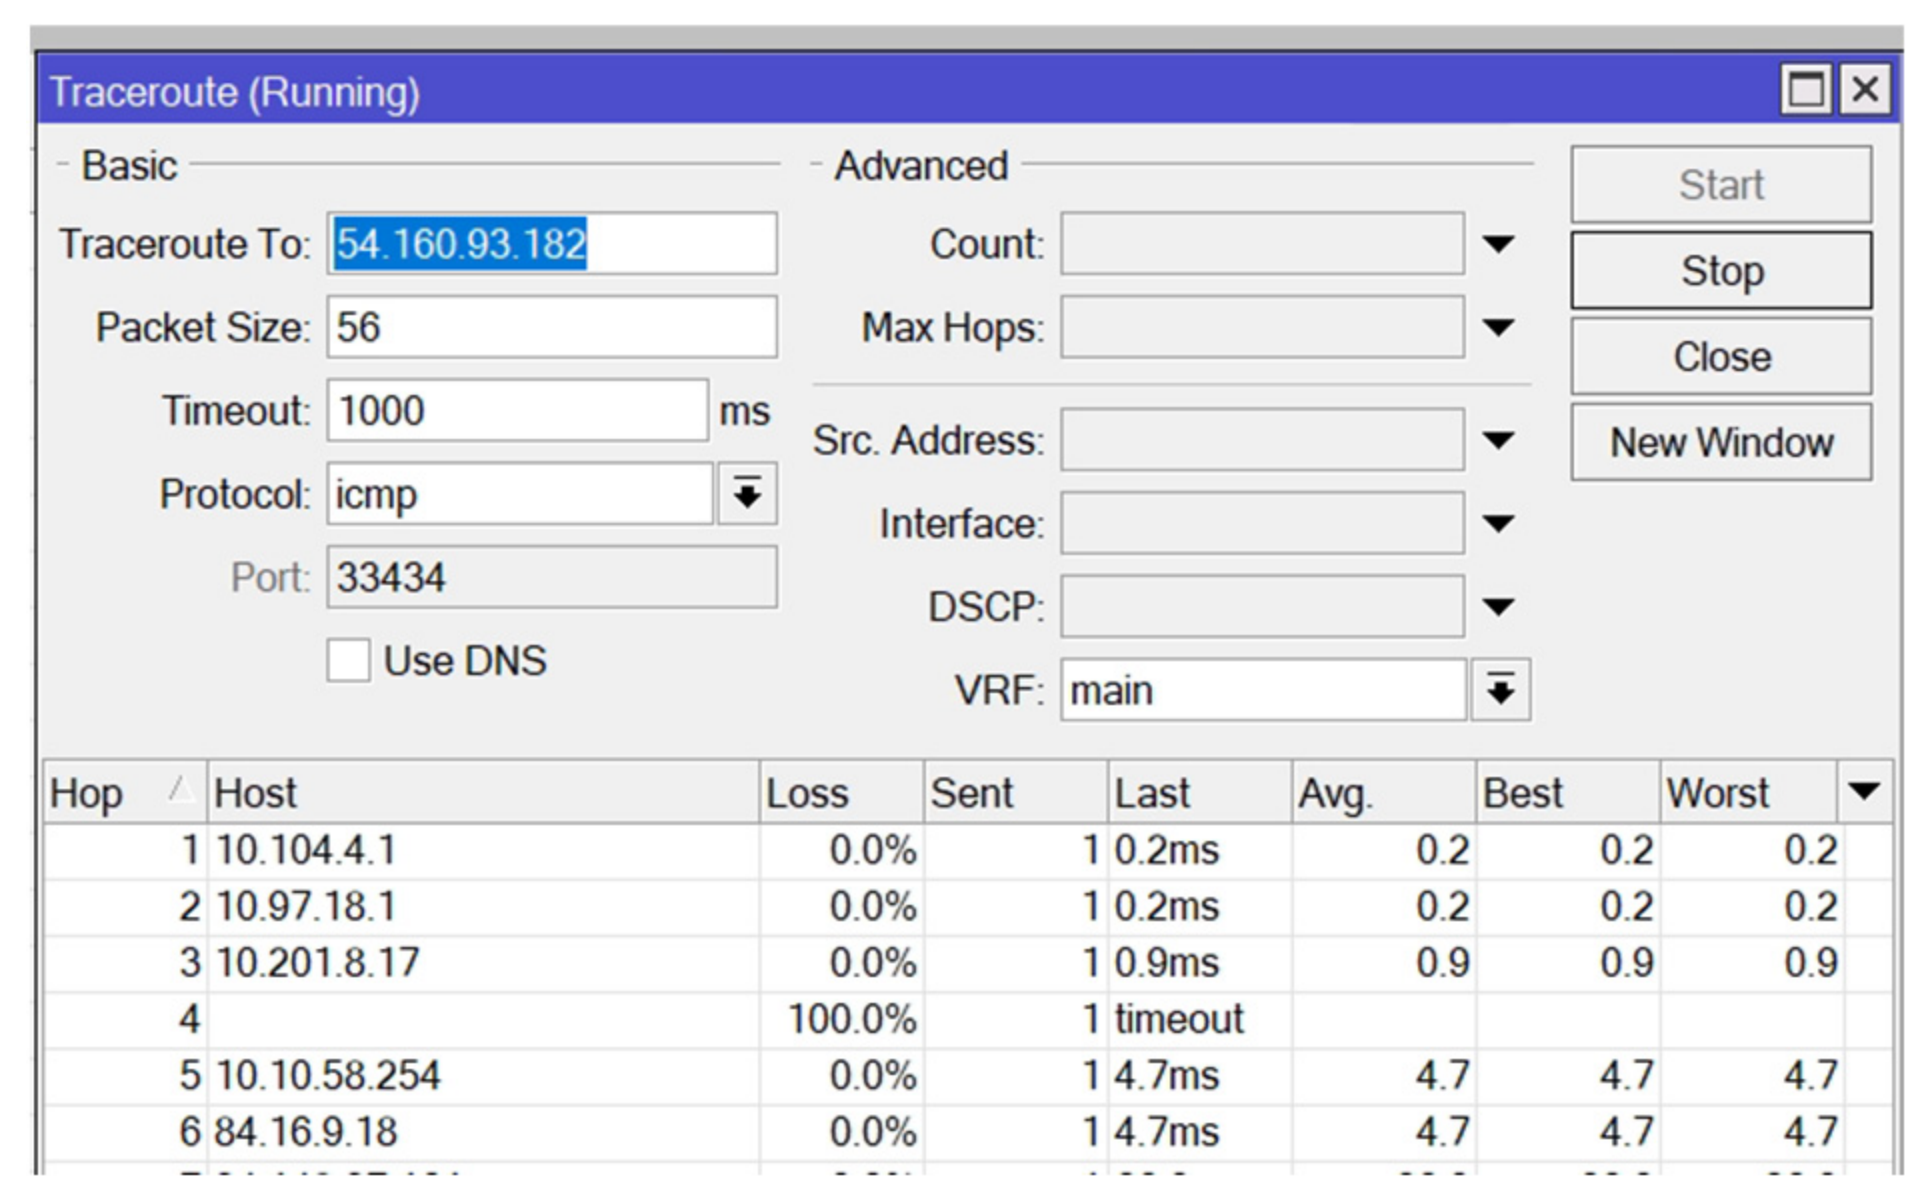Select the Packet Size field
Screen dimensions: 1931x1201
552,327
